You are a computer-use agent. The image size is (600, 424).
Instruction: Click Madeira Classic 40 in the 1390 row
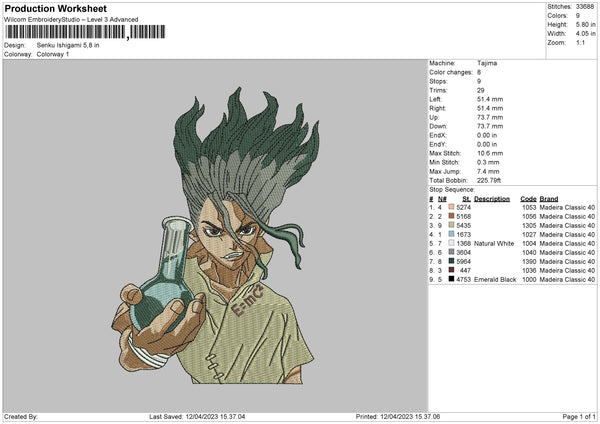(567, 261)
